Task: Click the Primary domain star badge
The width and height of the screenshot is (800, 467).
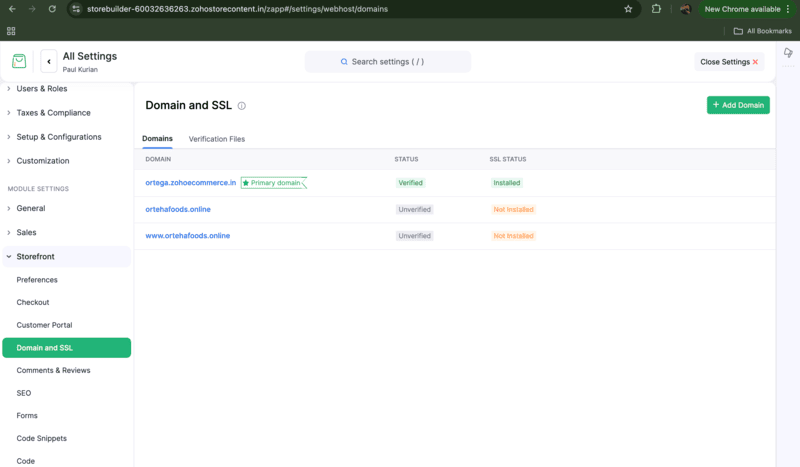Action: click(x=274, y=183)
